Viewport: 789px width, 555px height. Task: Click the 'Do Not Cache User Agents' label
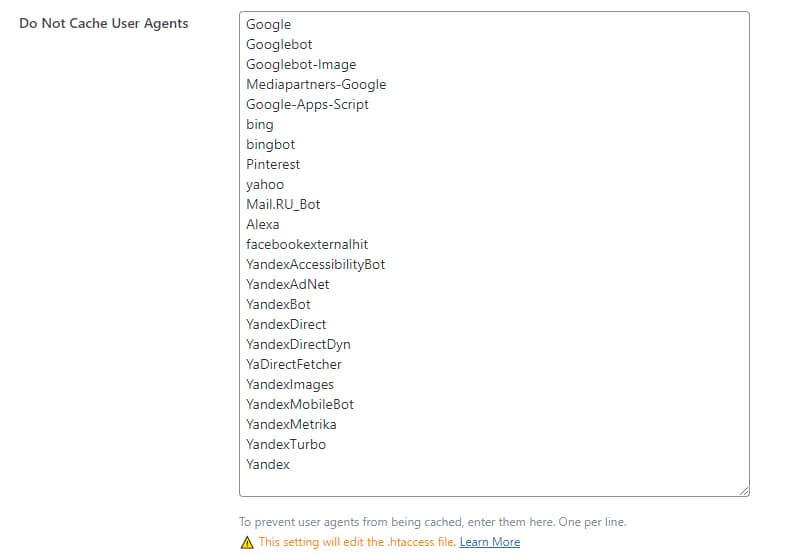click(104, 23)
